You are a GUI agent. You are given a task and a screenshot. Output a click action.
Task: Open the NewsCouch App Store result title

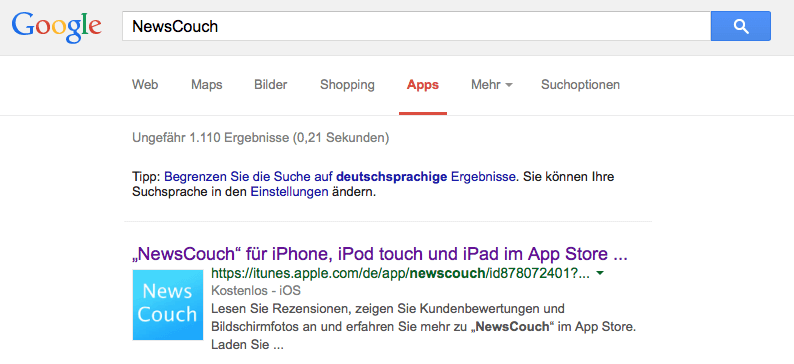379,254
